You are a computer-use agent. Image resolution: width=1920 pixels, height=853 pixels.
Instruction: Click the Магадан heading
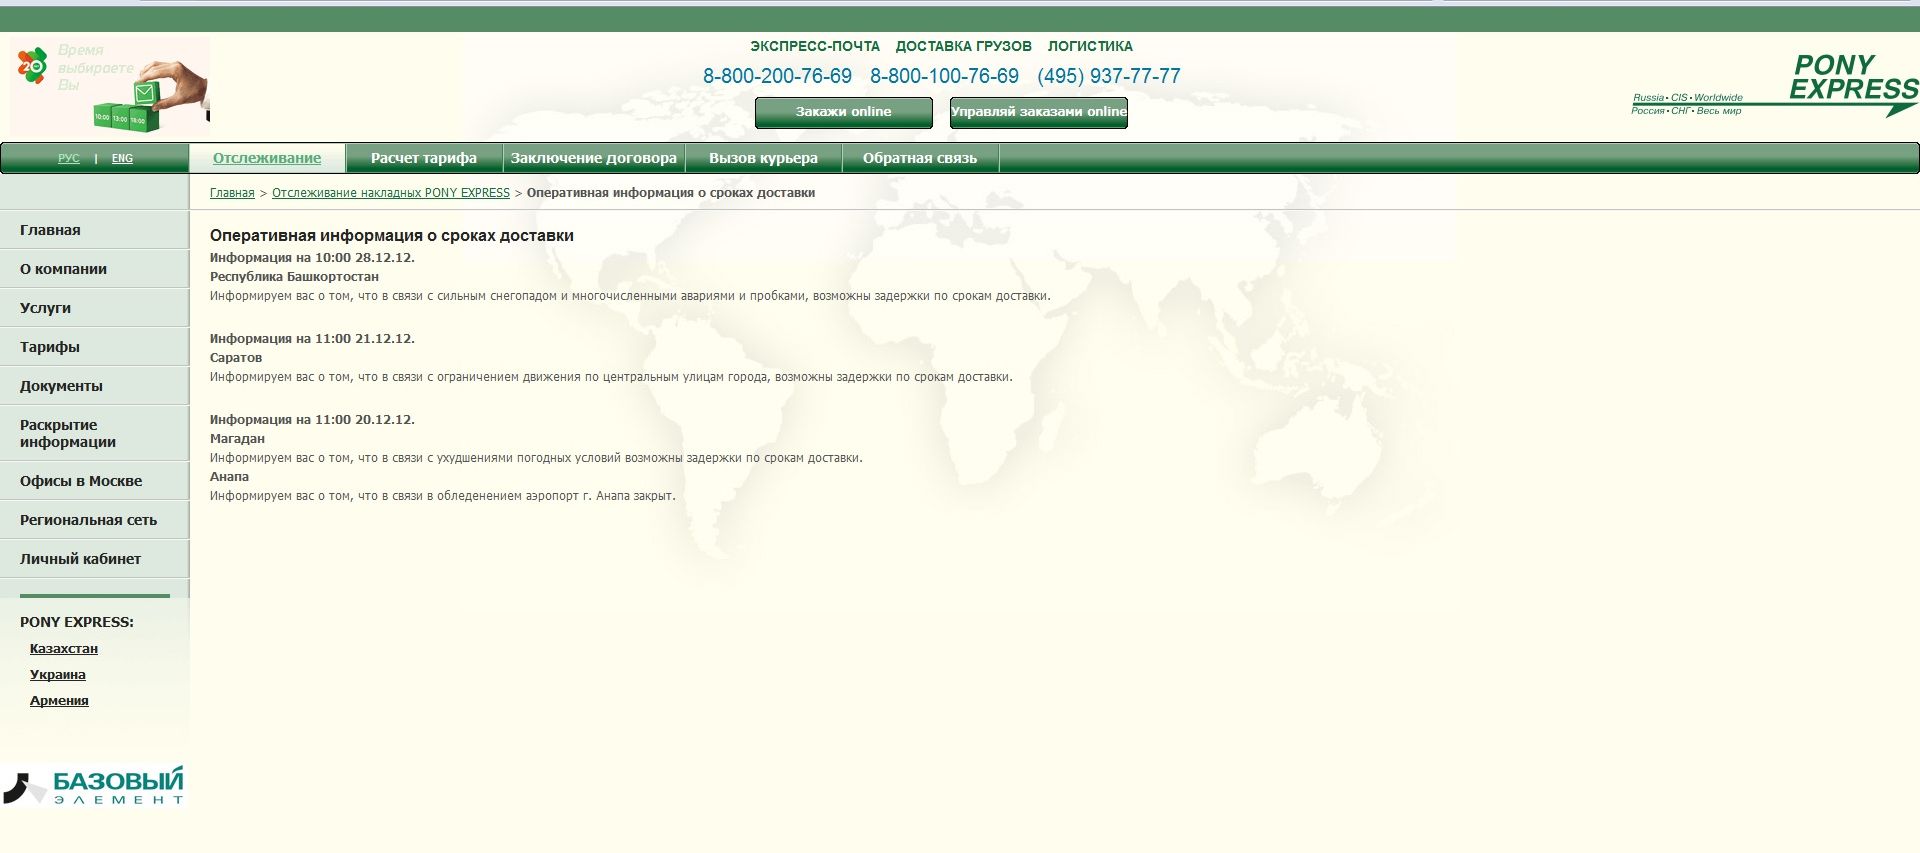click(237, 439)
